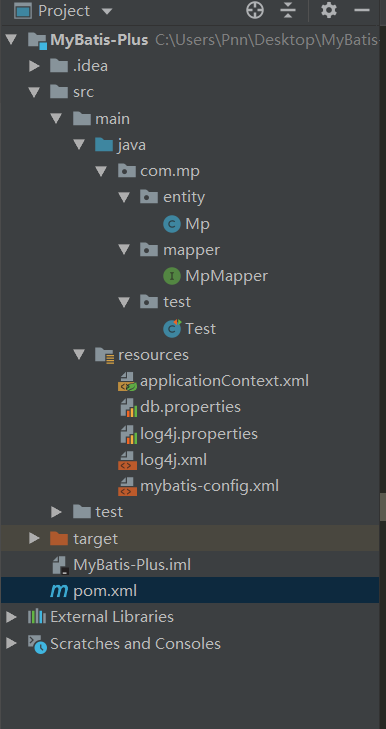Screen dimensions: 386x729
Task: Expand the External Libraries arrow
Action: point(12,617)
